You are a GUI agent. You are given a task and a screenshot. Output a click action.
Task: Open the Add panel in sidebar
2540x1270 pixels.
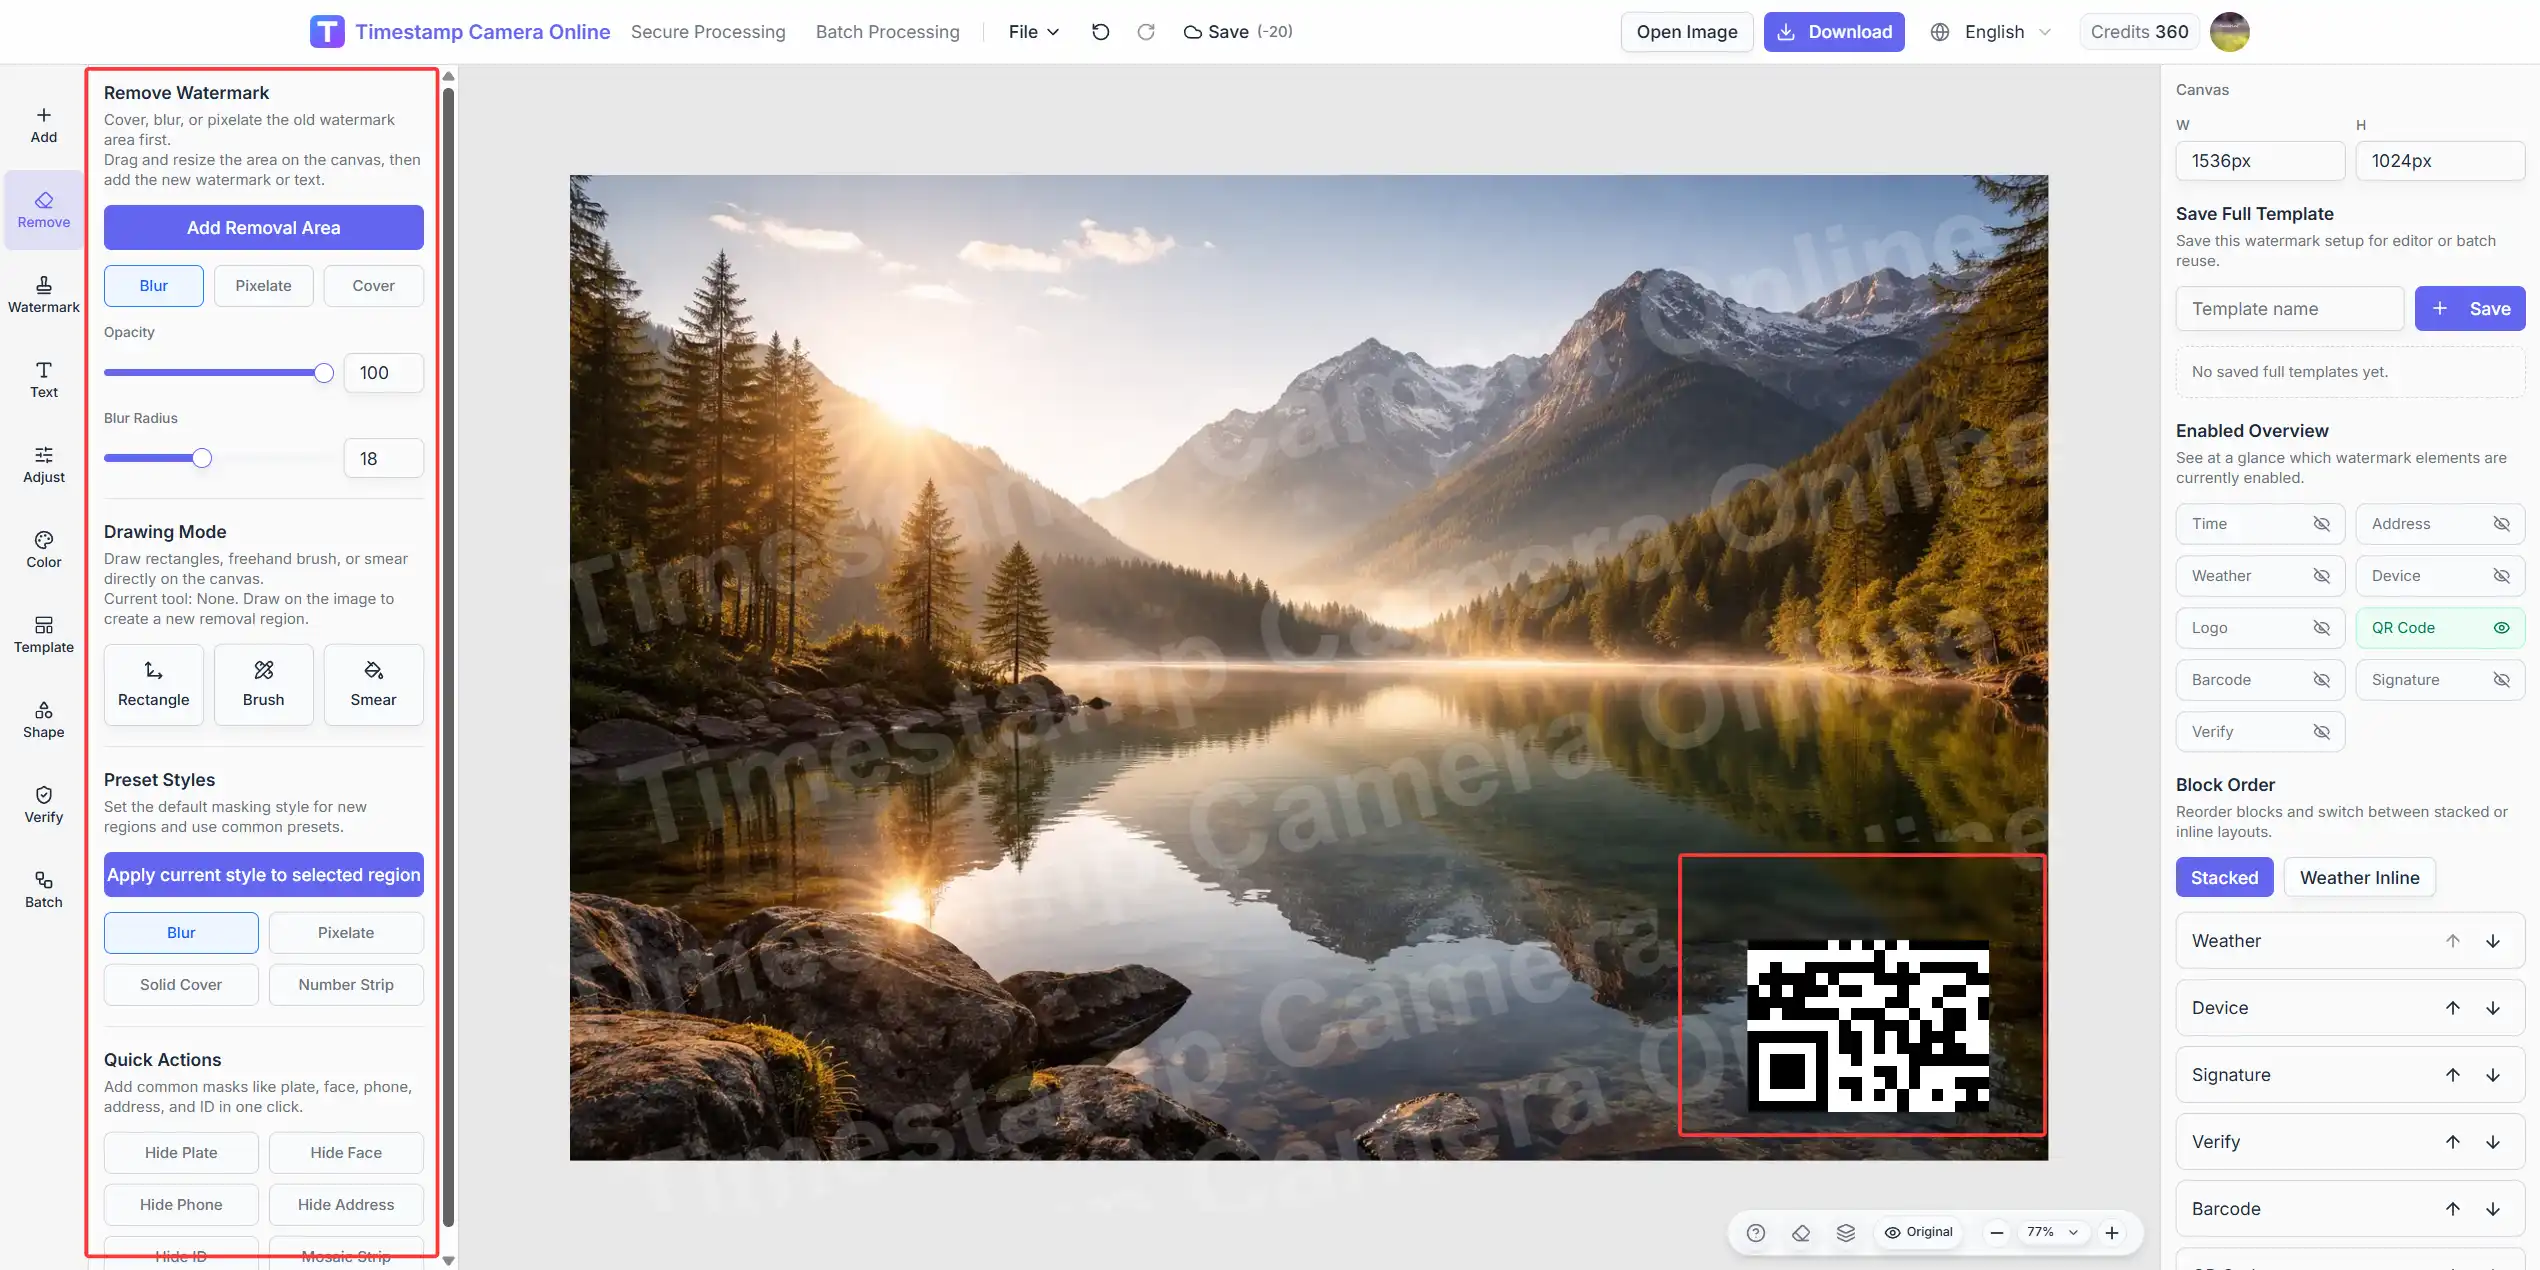(44, 125)
